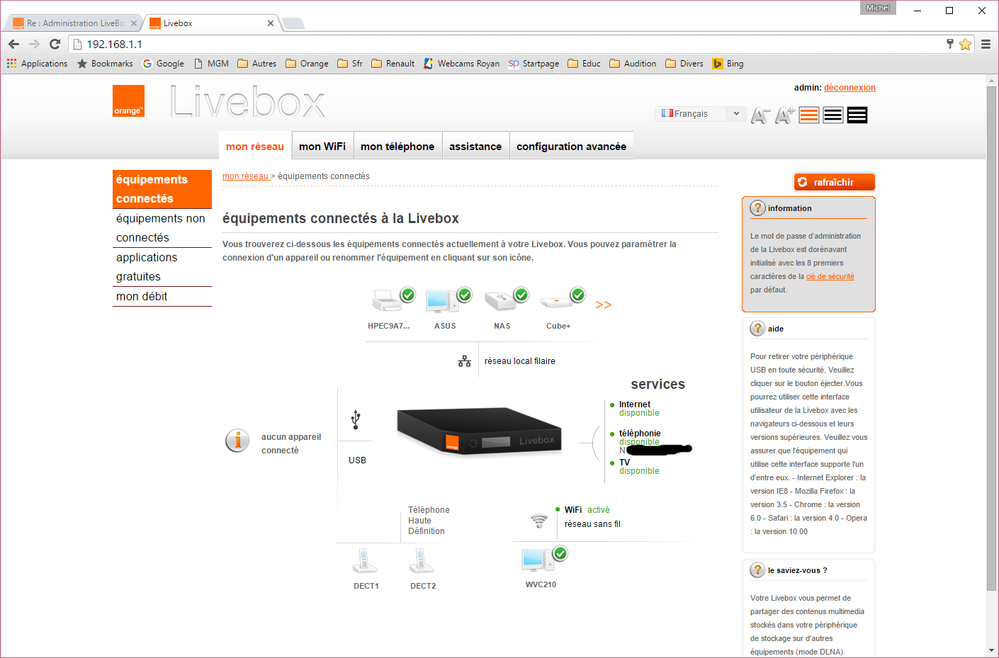Show more wired devices with the >> arrow
Viewport: 999px width, 658px height.
pyautogui.click(x=603, y=305)
